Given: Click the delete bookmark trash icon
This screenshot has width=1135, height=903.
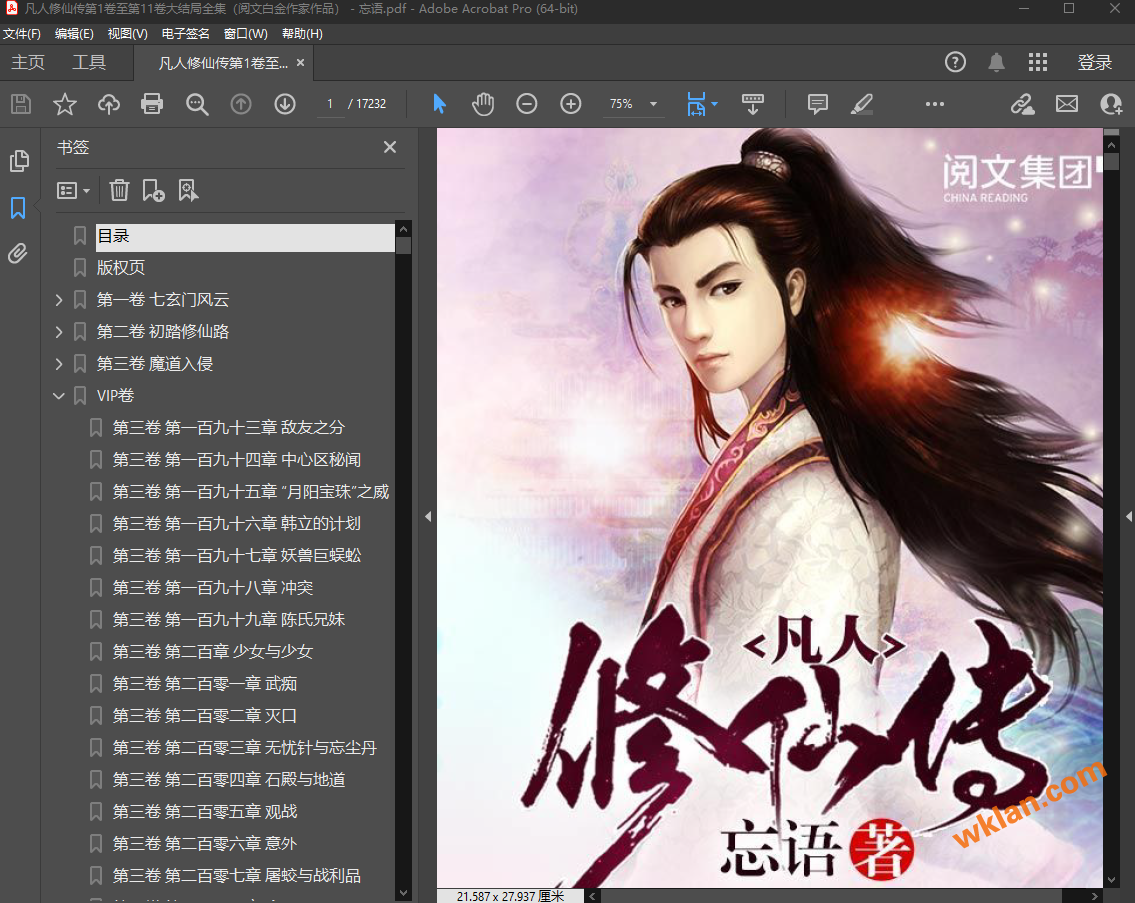Looking at the screenshot, I should pos(120,190).
